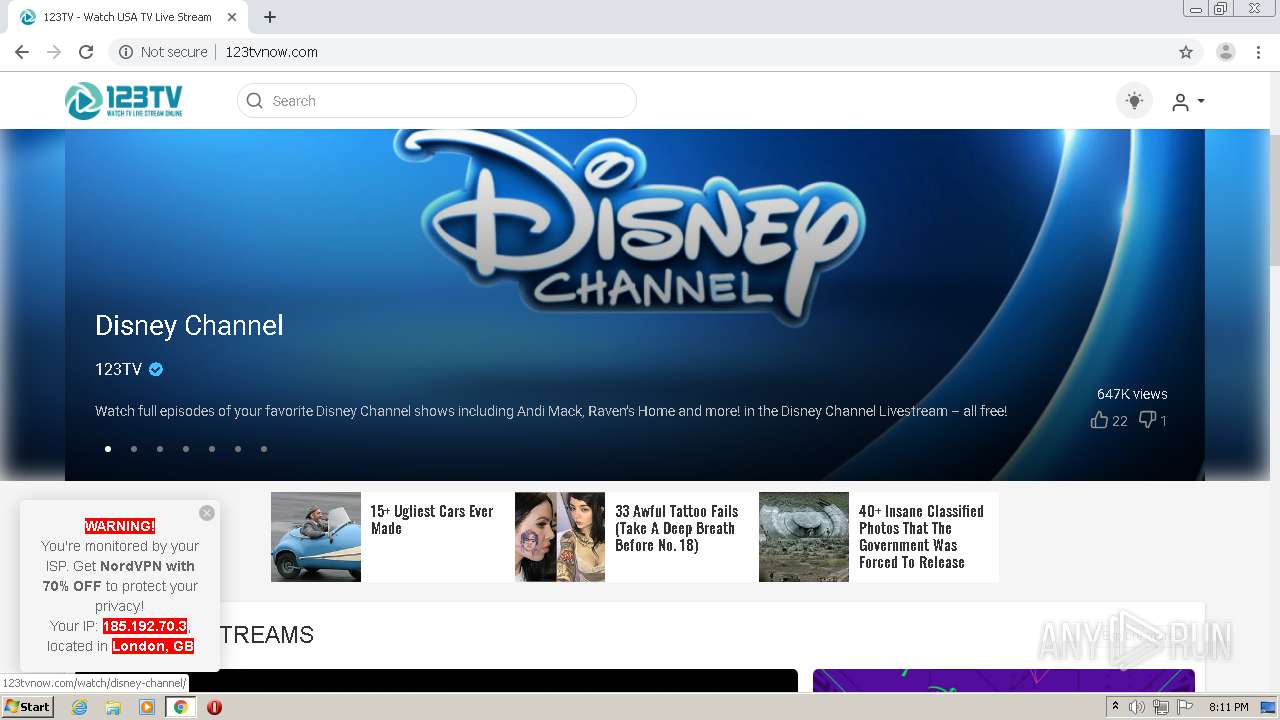This screenshot has width=1280, height=720.
Task: Select the fifth carousel slide dot
Action: pyautogui.click(x=212, y=449)
